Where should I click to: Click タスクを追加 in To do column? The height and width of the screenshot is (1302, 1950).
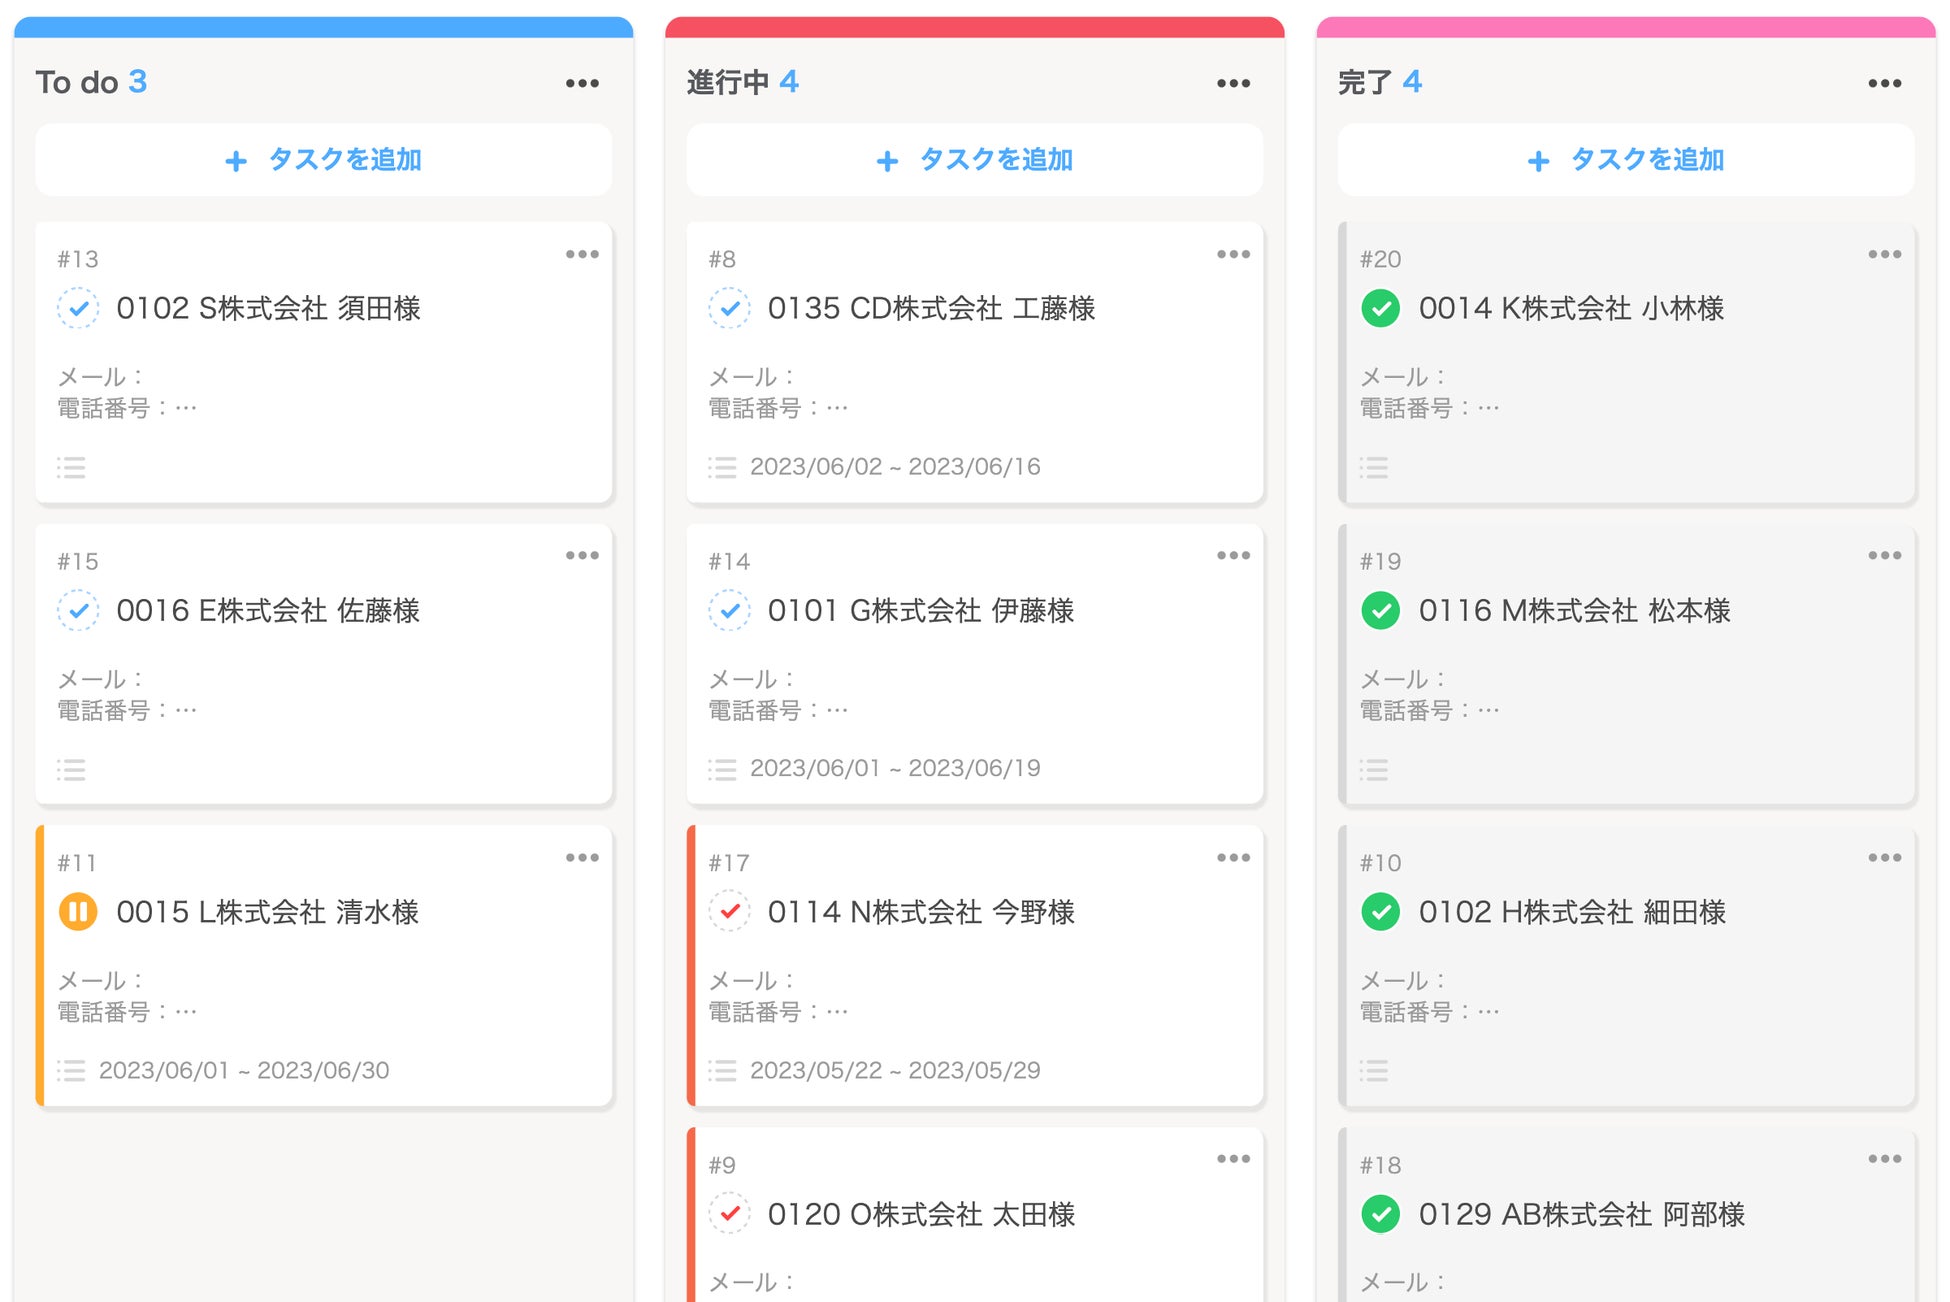pos(323,160)
